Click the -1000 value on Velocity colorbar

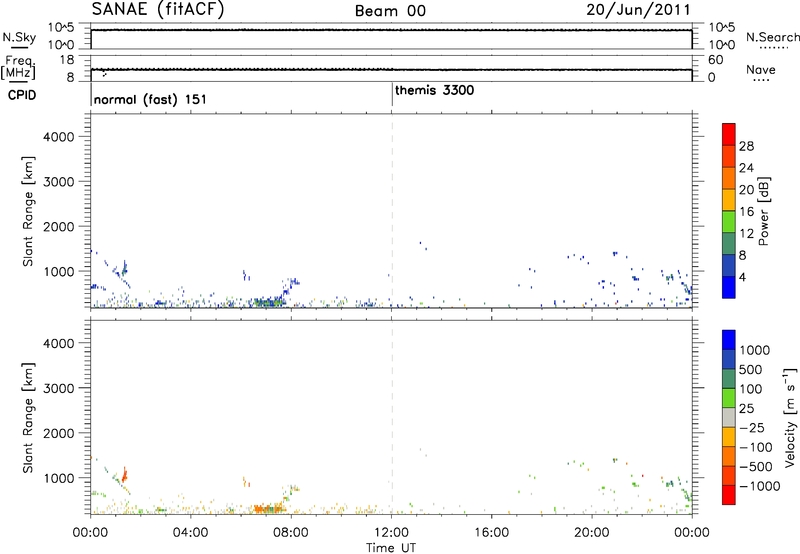(x=759, y=486)
